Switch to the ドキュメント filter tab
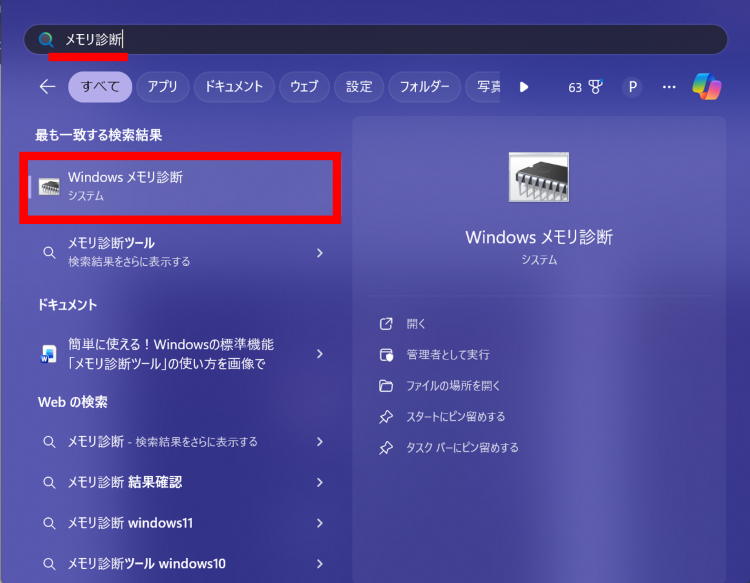 click(x=234, y=87)
